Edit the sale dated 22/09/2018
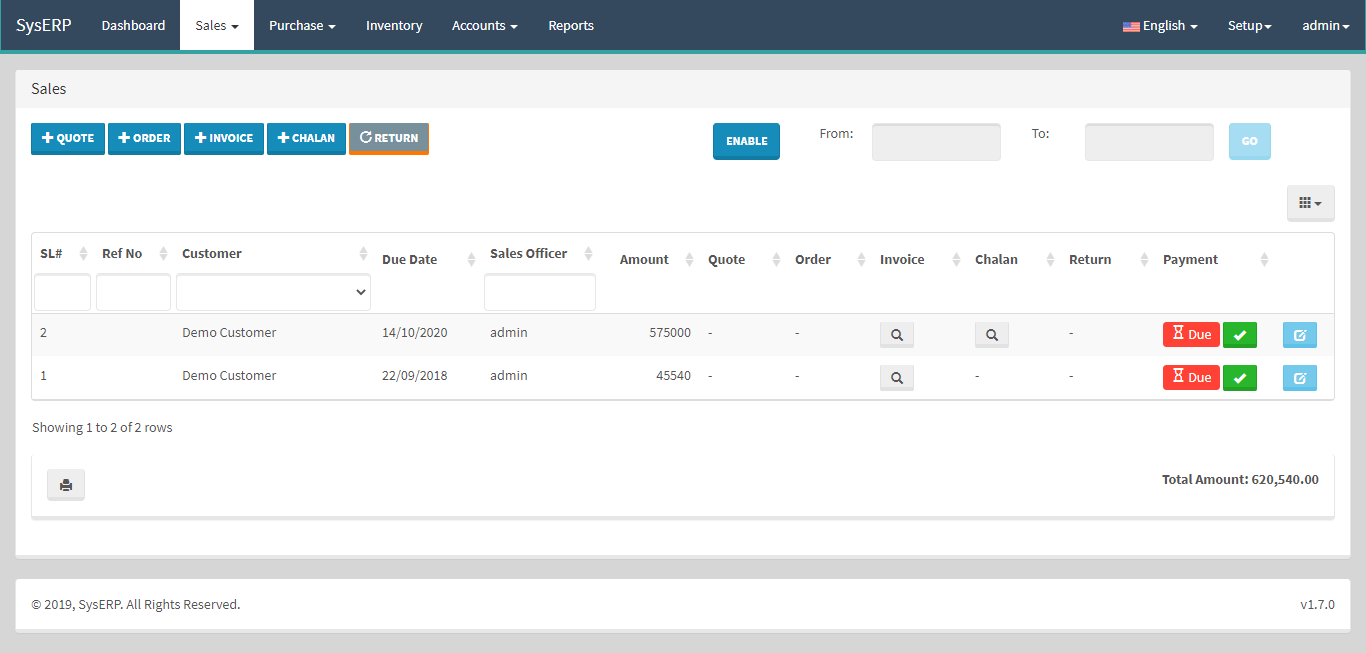 [x=1300, y=378]
